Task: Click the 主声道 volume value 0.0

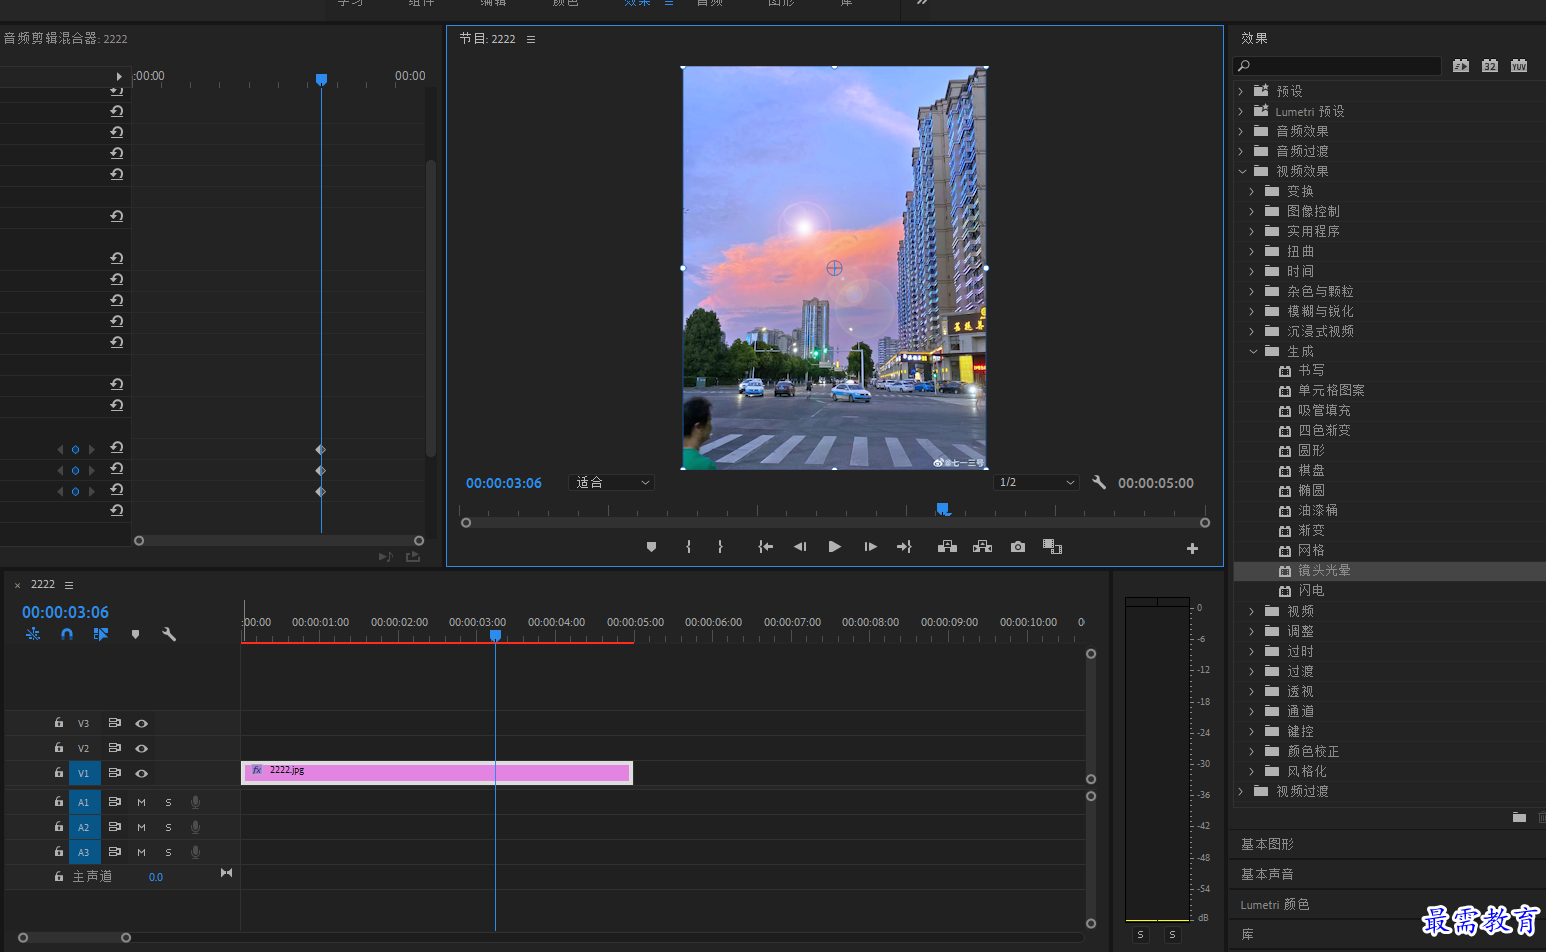Action: (x=156, y=877)
